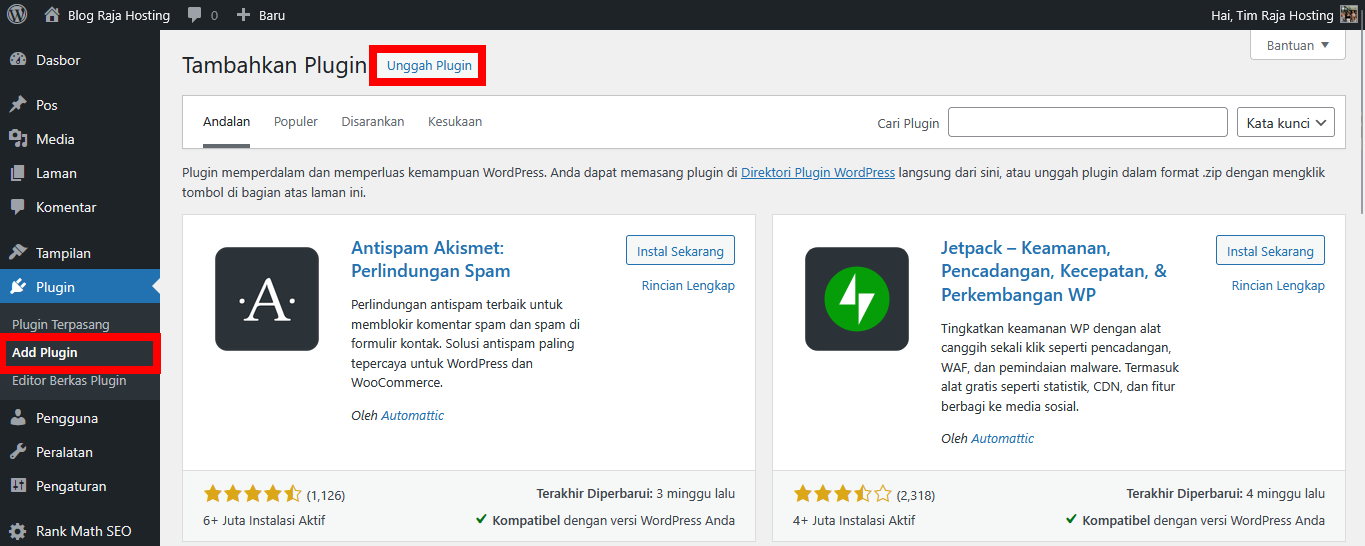Viewport: 1365px width, 546px height.
Task: Open the Direktori Plugin WordPress link
Action: [x=818, y=173]
